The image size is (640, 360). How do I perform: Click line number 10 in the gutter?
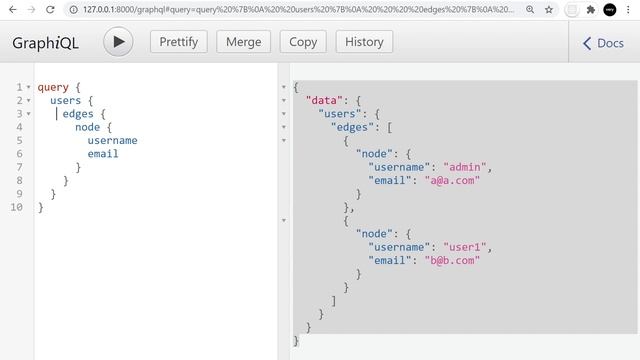[17, 207]
